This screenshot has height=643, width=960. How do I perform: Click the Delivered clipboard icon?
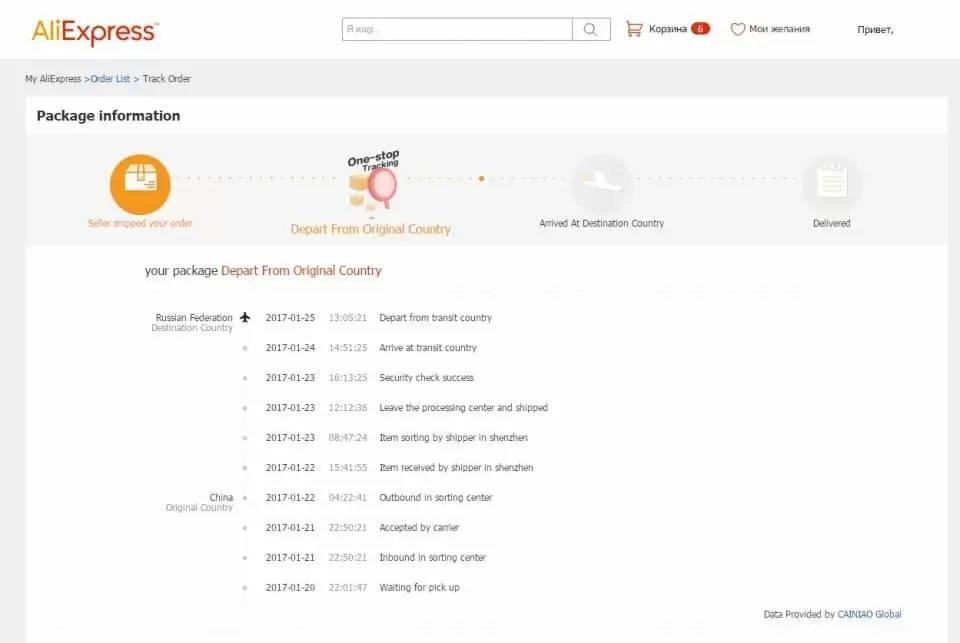(x=831, y=183)
